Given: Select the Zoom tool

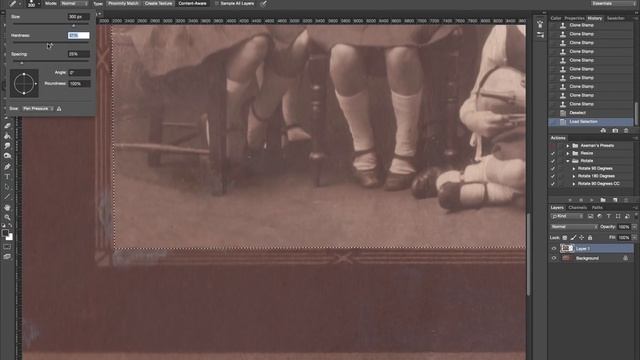Looking at the screenshot, I should coord(7,217).
